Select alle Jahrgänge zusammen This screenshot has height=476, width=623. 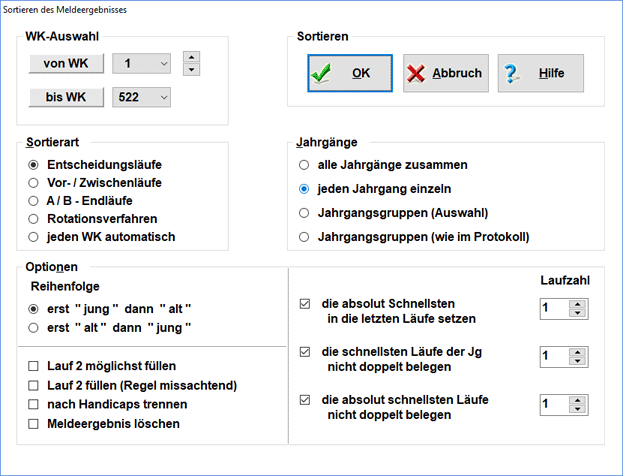(304, 164)
